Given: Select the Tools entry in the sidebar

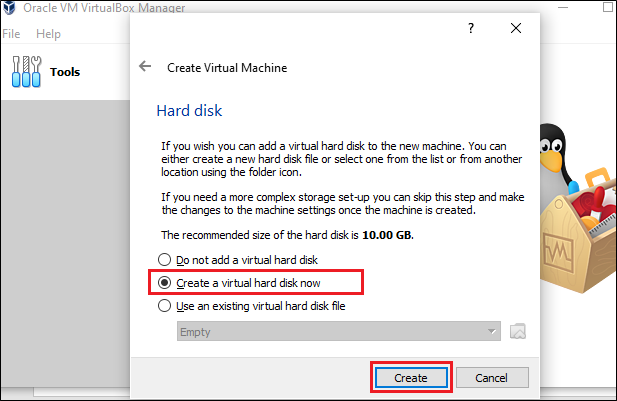Looking at the screenshot, I should (x=65, y=72).
